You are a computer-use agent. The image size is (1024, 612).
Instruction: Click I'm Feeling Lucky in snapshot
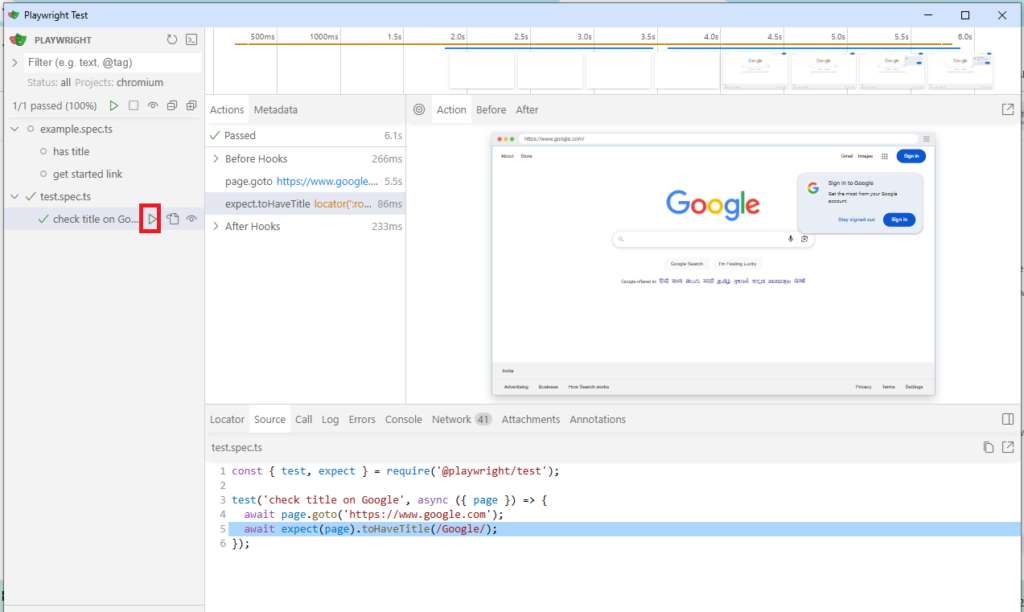(737, 264)
